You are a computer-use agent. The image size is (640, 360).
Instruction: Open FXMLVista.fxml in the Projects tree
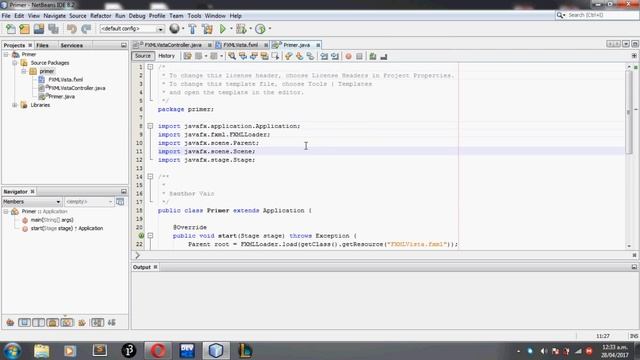65,80
